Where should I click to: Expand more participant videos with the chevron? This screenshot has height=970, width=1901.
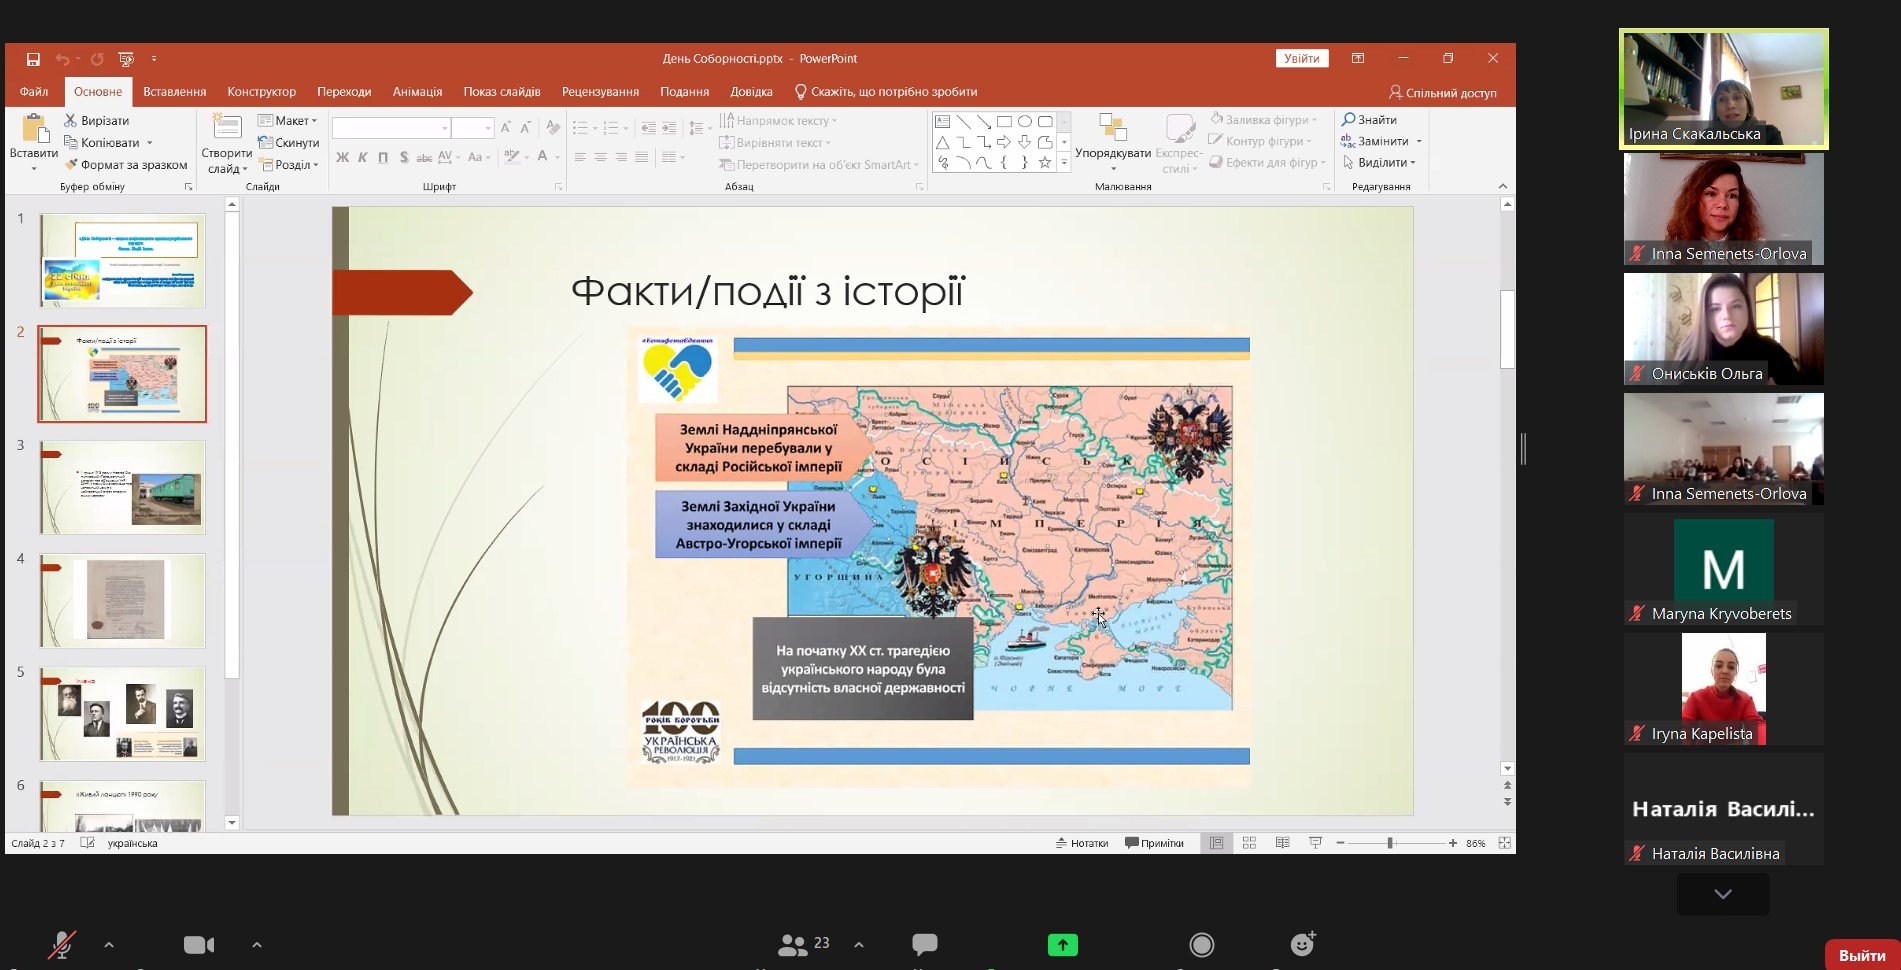(x=1722, y=894)
